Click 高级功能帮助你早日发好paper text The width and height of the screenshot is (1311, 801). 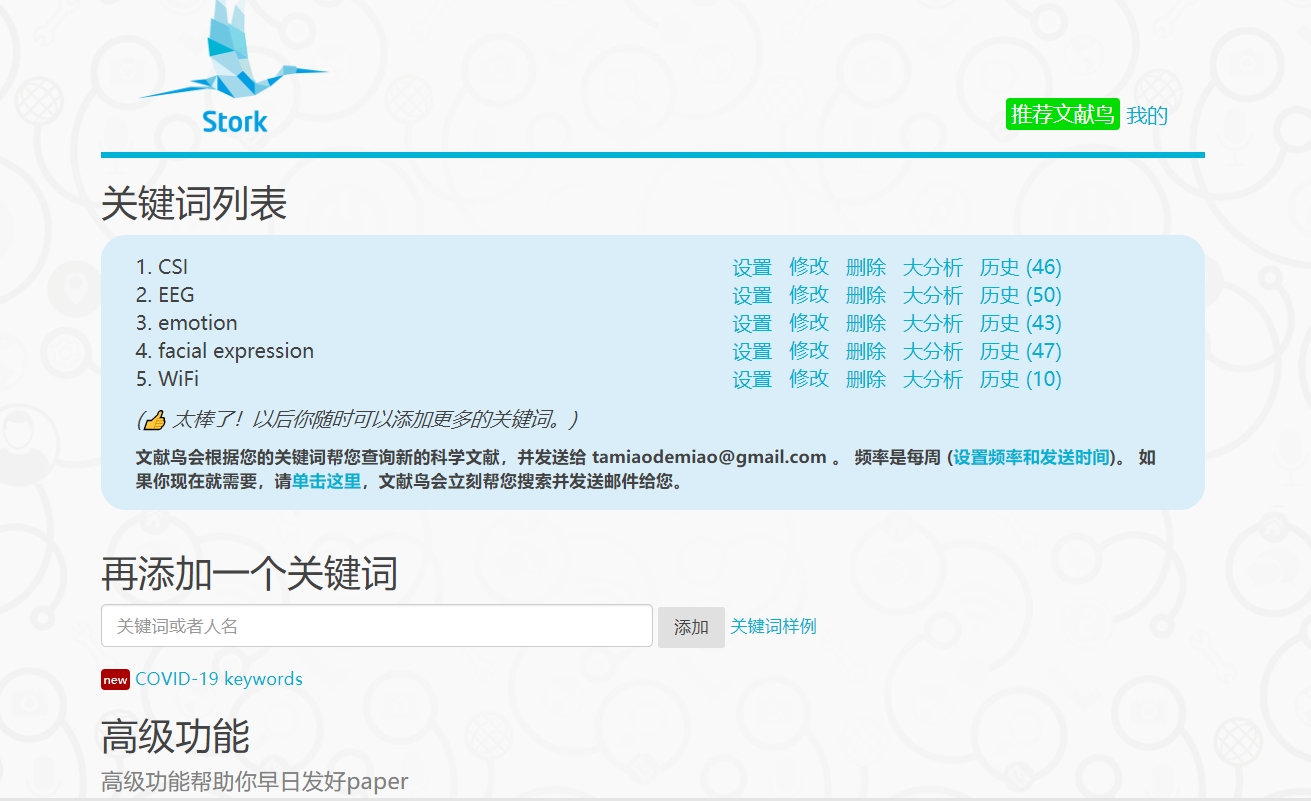pyautogui.click(x=255, y=782)
